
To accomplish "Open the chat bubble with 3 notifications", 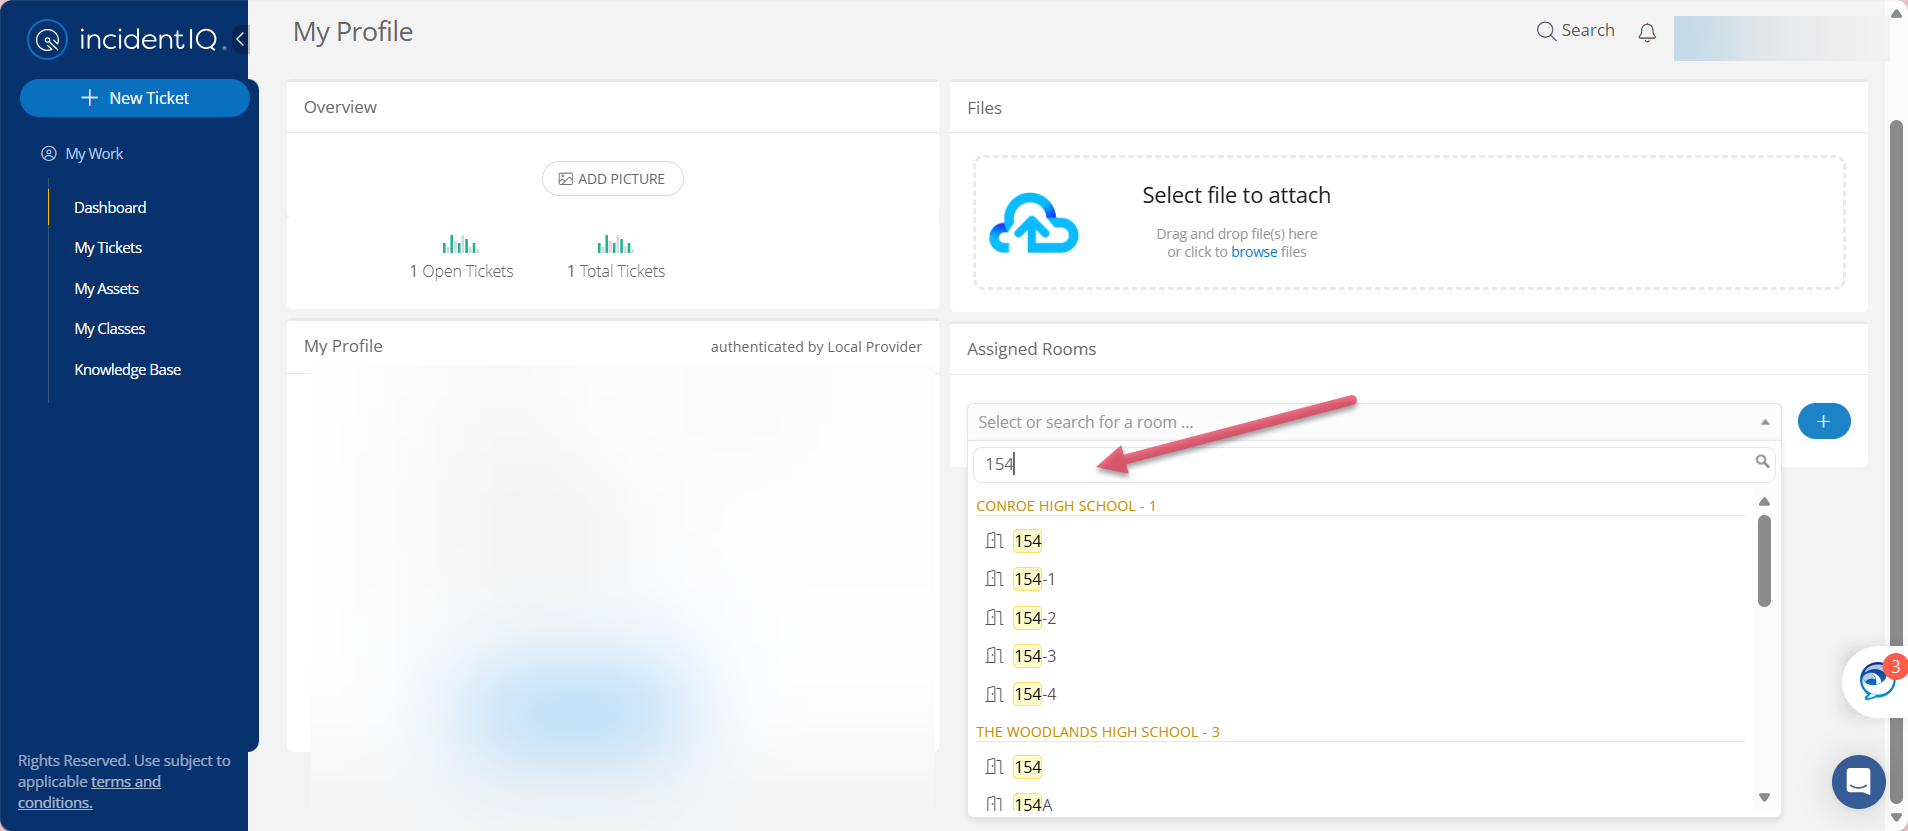I will [1877, 681].
